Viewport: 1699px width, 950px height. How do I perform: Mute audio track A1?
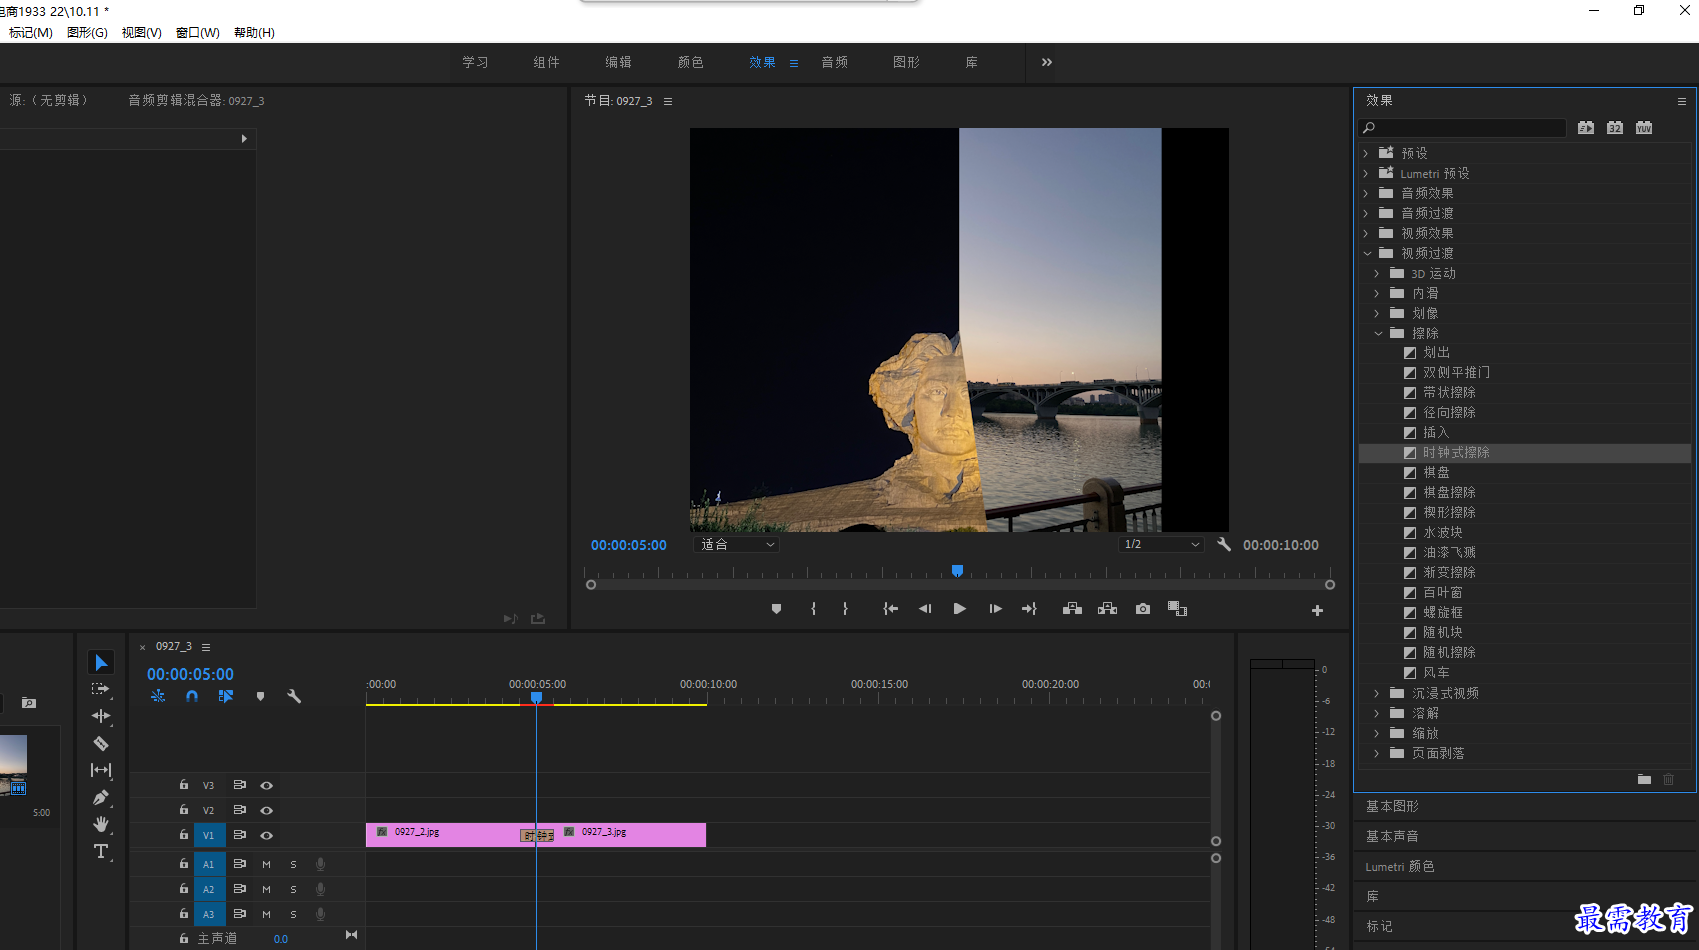tap(266, 864)
